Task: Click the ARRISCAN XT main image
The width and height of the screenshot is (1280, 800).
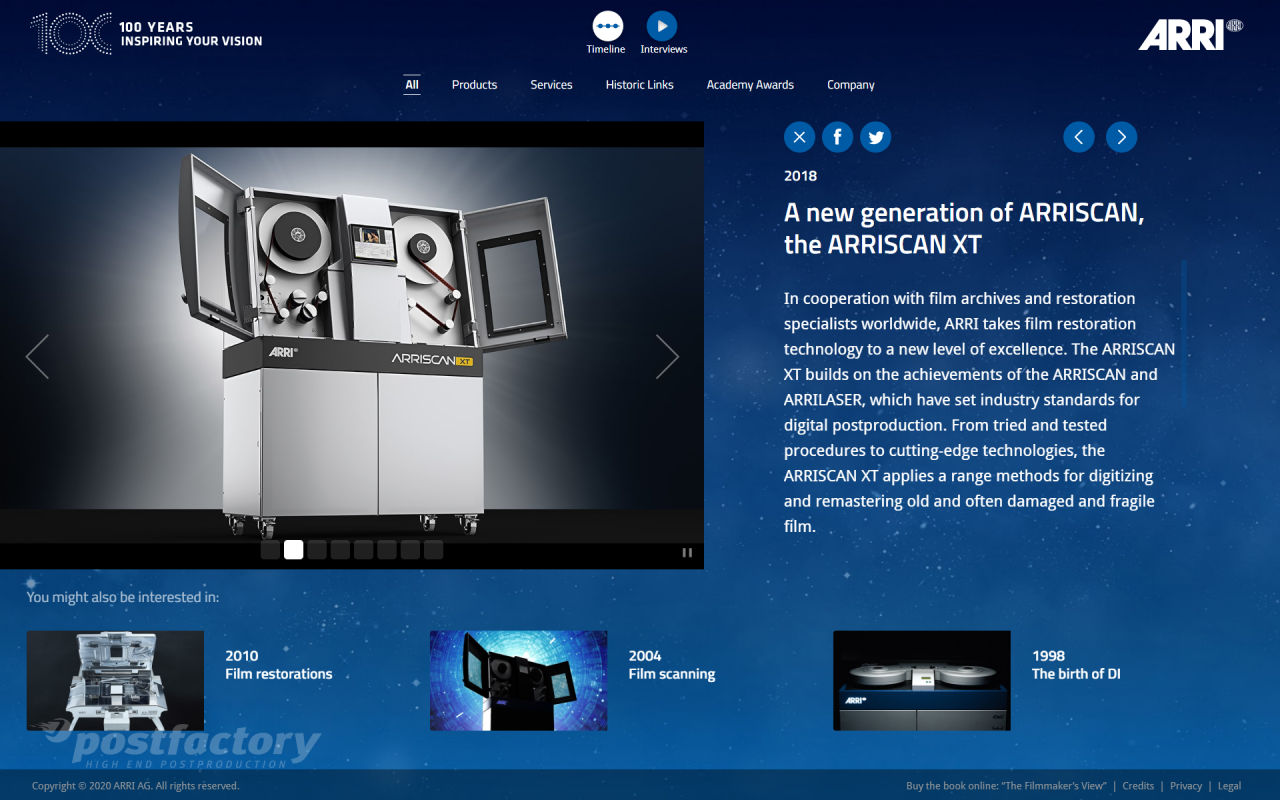Action: tap(352, 345)
